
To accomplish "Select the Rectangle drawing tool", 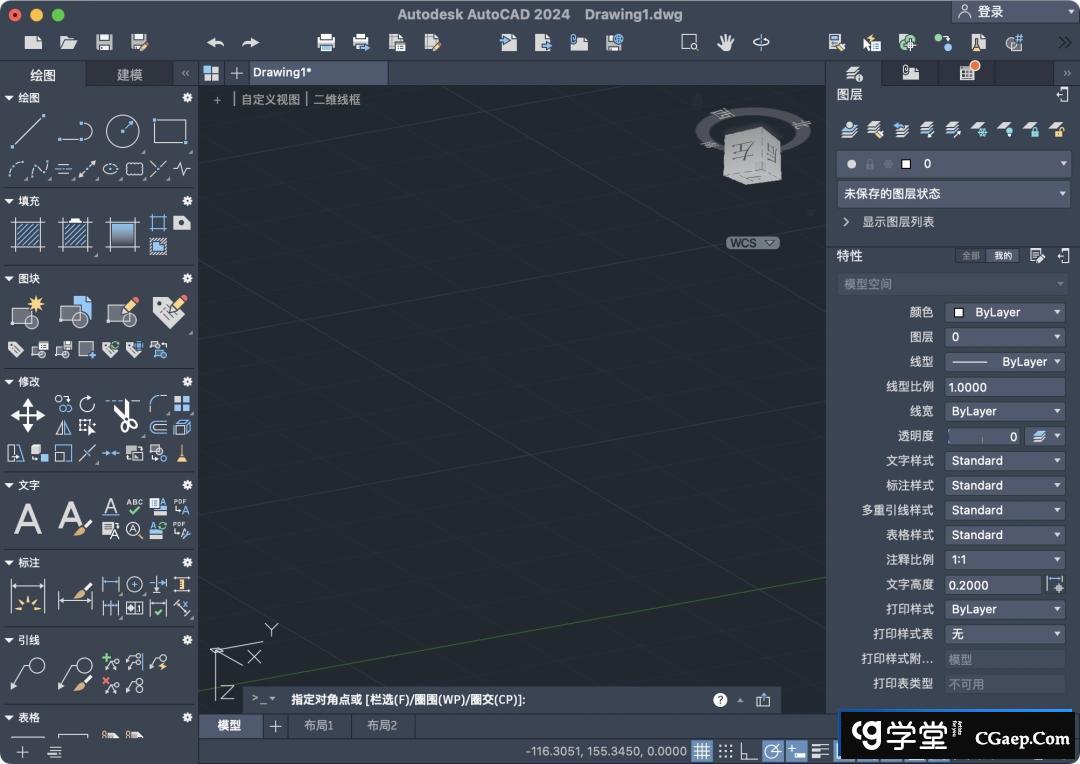I will 170,131.
